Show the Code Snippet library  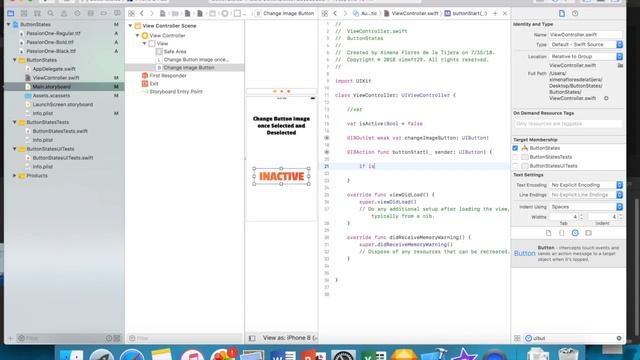point(562,233)
